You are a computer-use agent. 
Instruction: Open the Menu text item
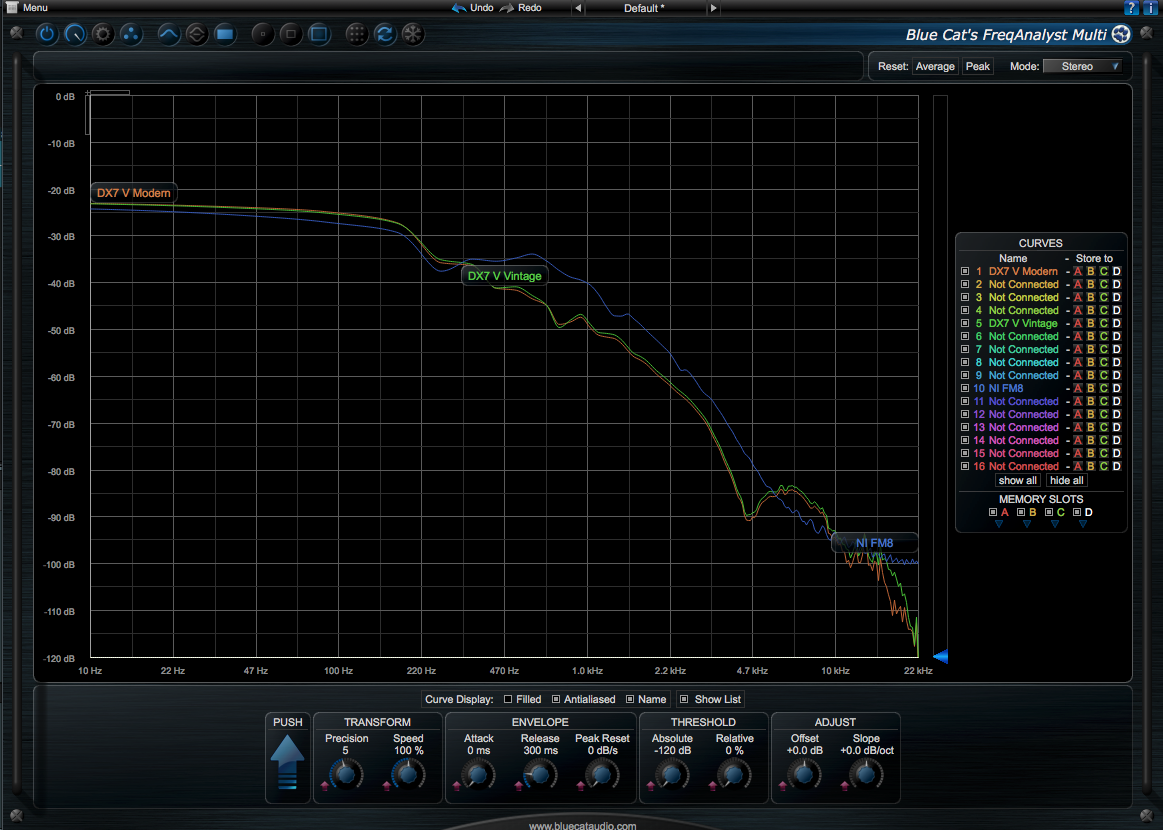coord(35,7)
